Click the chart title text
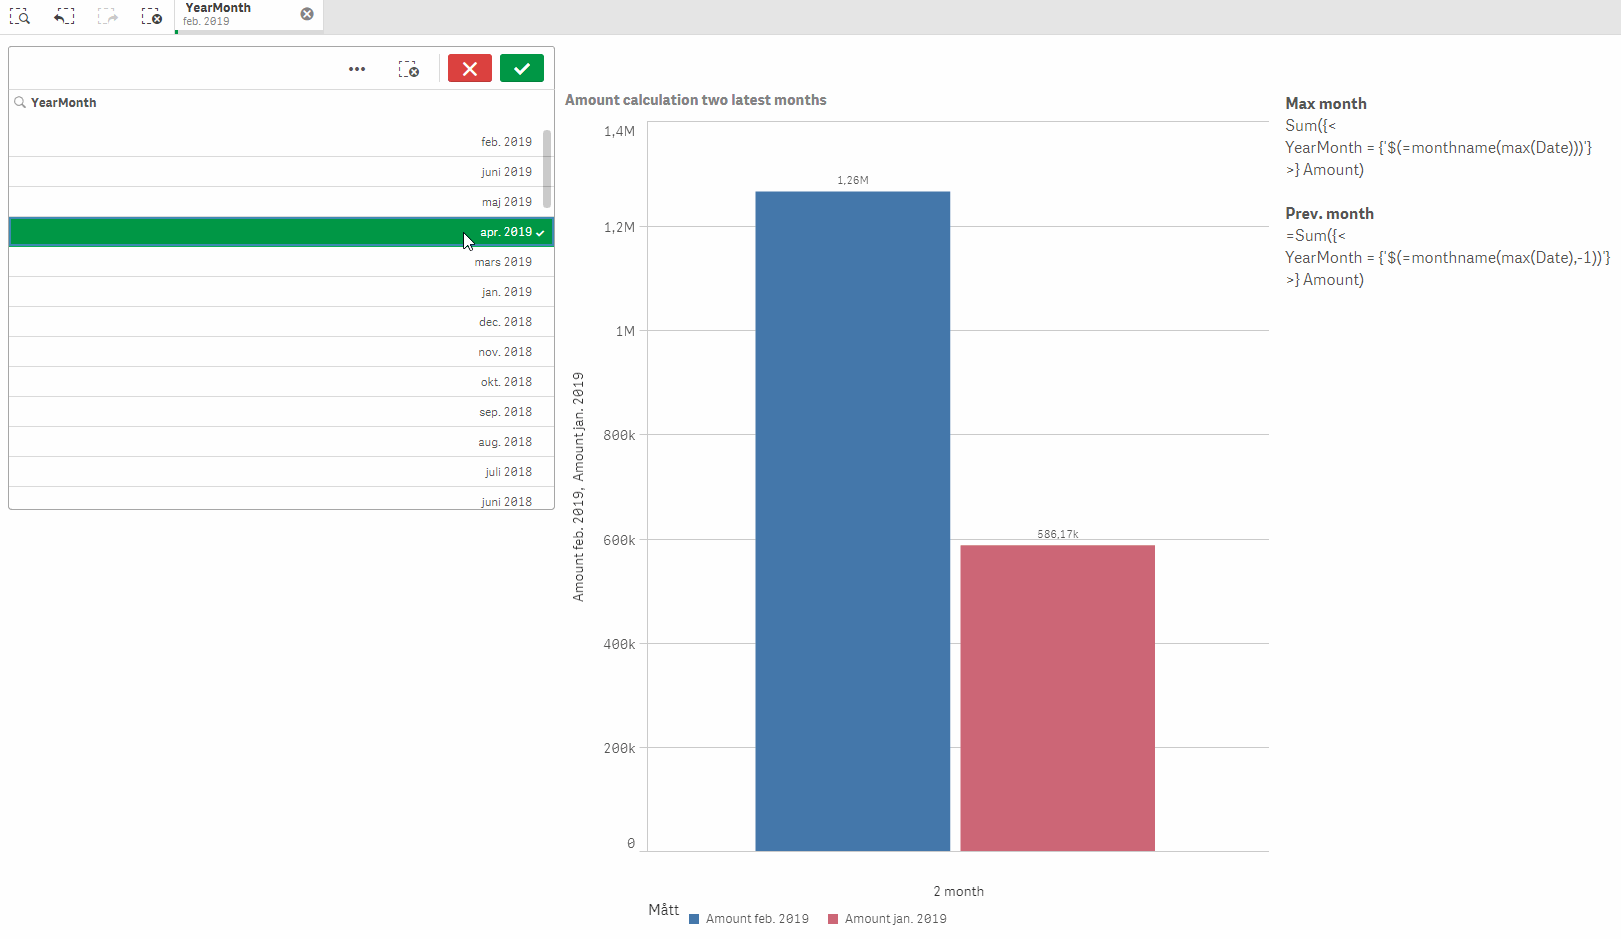This screenshot has width=1621, height=939. coord(696,100)
